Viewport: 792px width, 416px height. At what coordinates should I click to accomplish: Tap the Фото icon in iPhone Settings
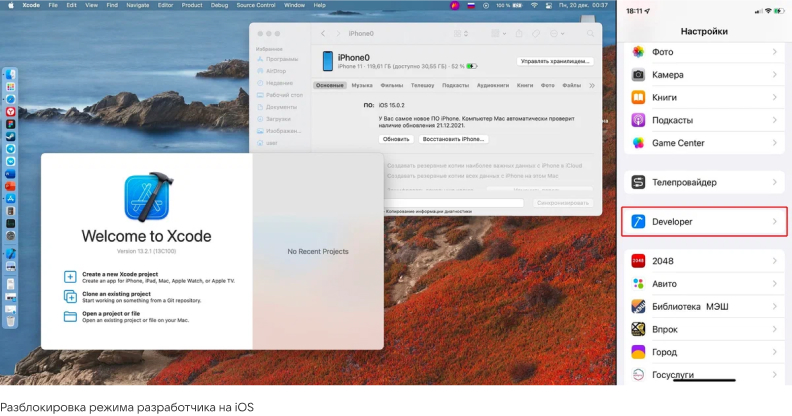coord(638,52)
